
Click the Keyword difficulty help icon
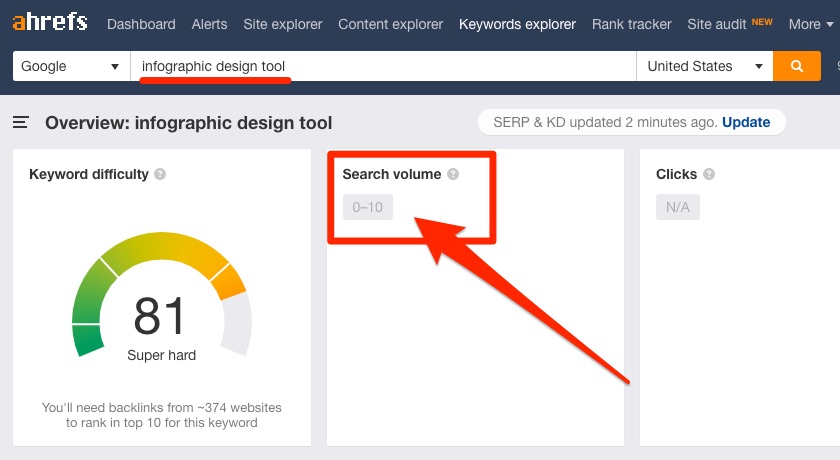click(x=160, y=174)
